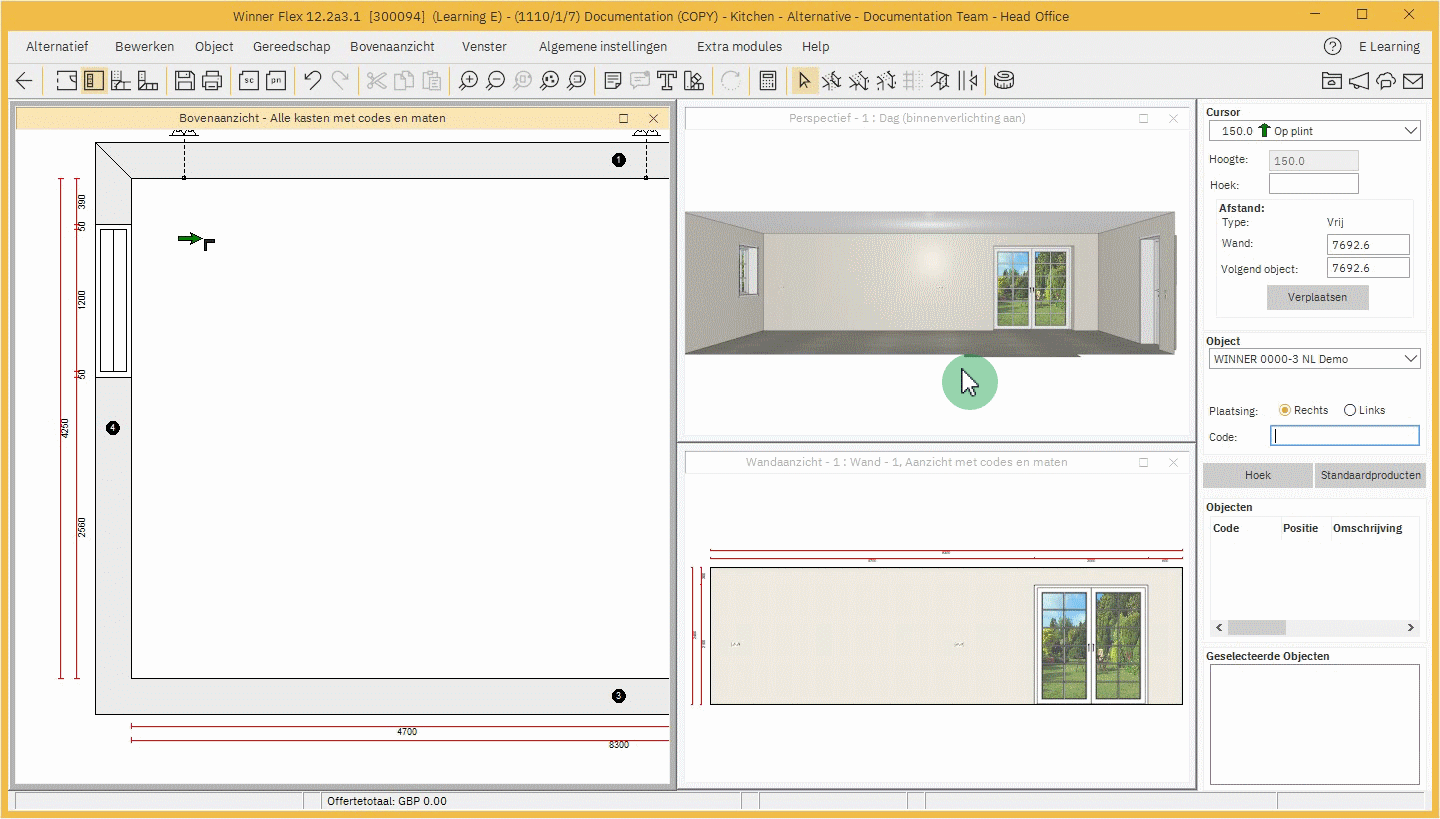Select the Rechts placement option
The image size is (1440, 819).
(1285, 410)
